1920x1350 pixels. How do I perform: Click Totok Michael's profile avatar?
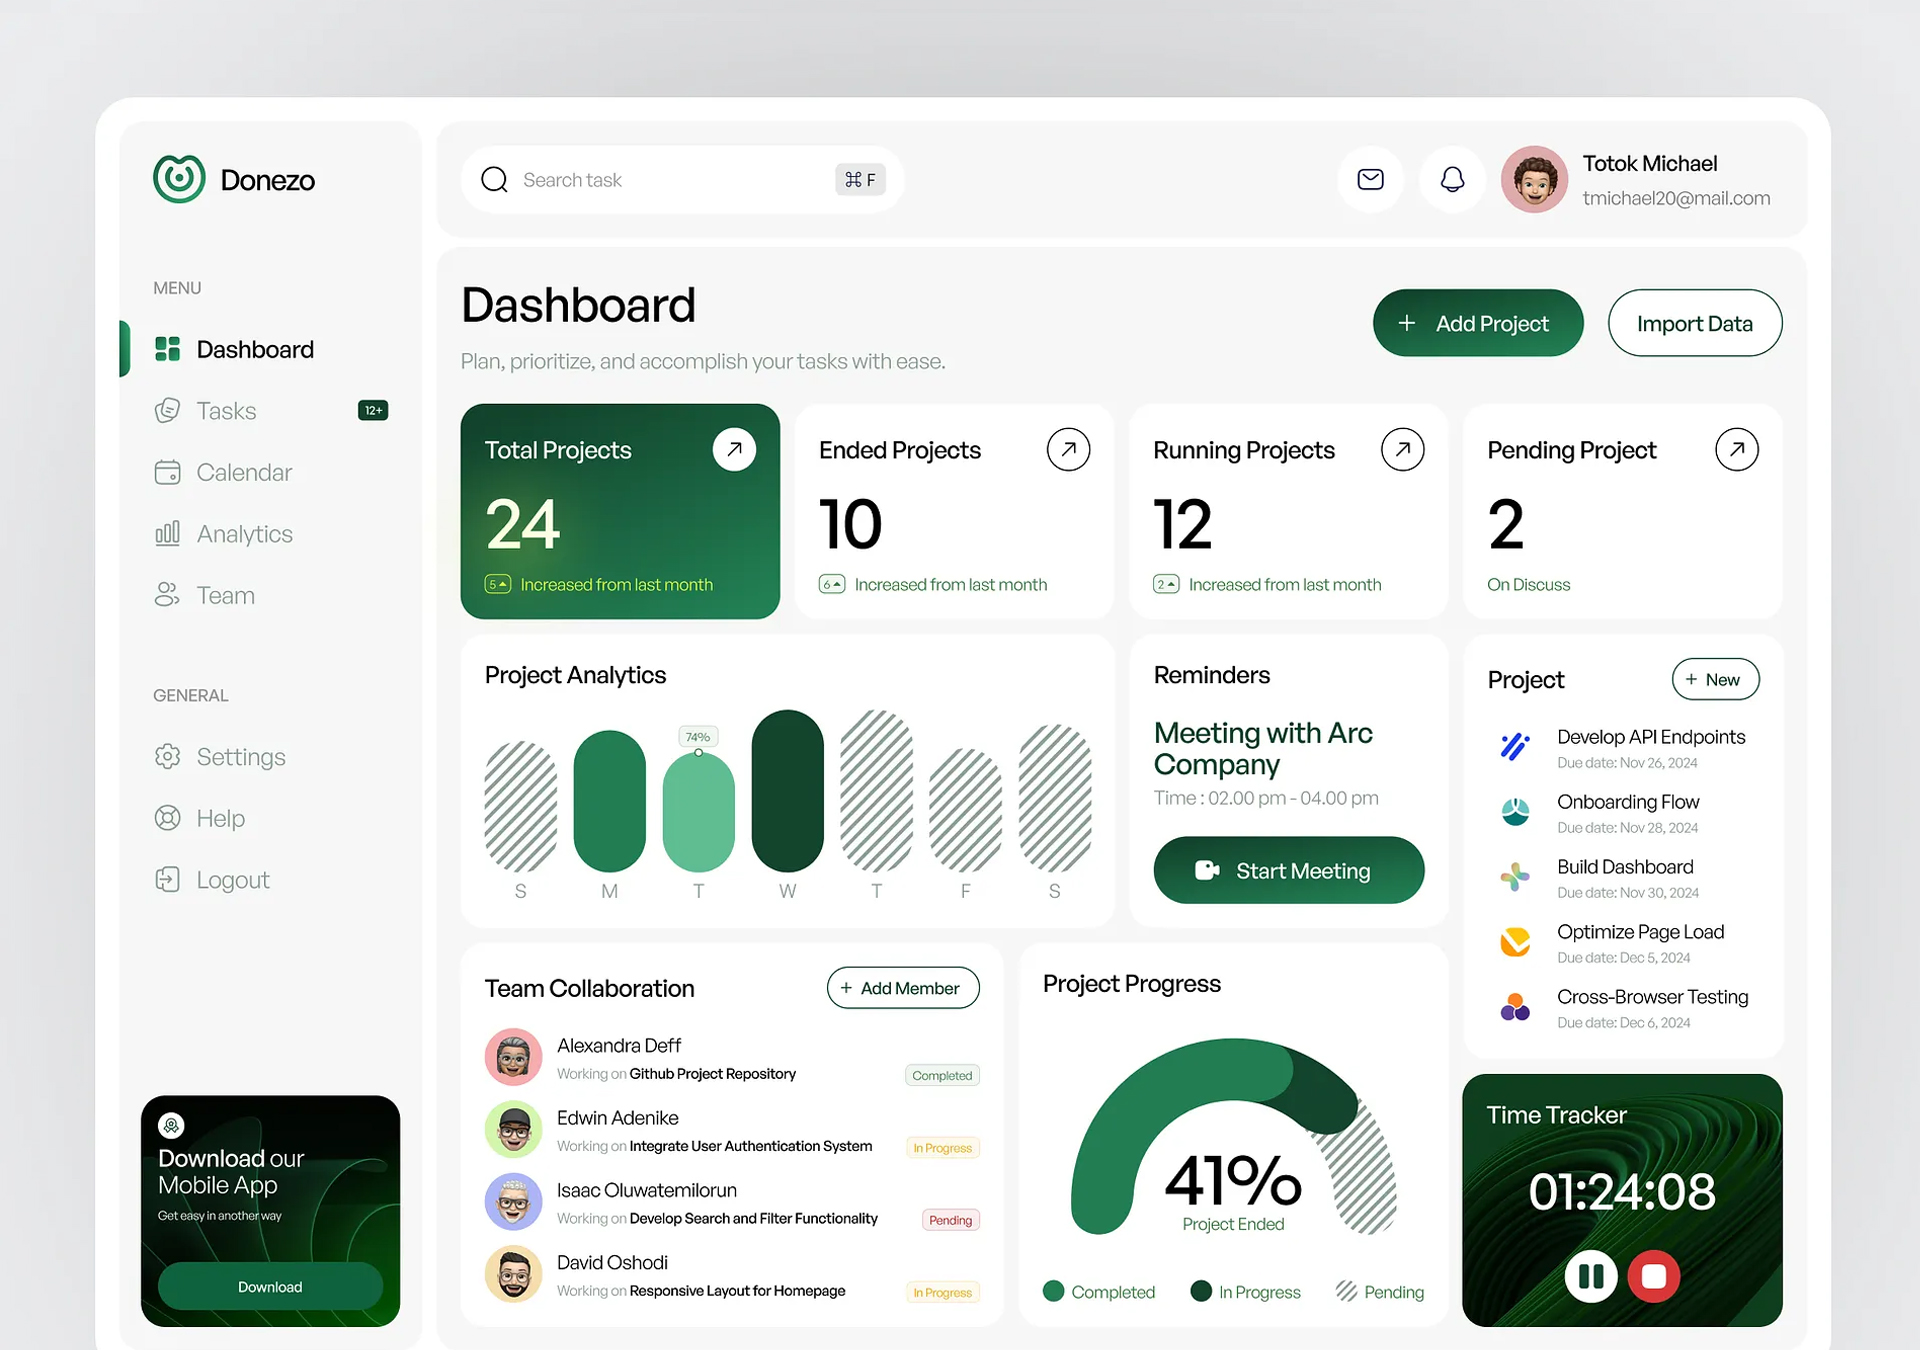(x=1534, y=180)
